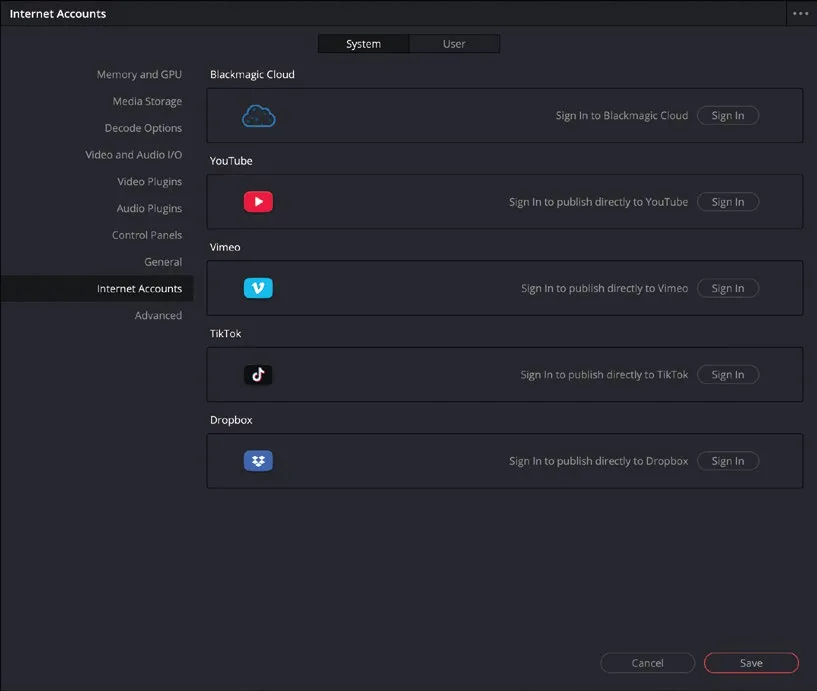Image resolution: width=817 pixels, height=691 pixels.
Task: Open Video Plugins section
Action: point(150,181)
